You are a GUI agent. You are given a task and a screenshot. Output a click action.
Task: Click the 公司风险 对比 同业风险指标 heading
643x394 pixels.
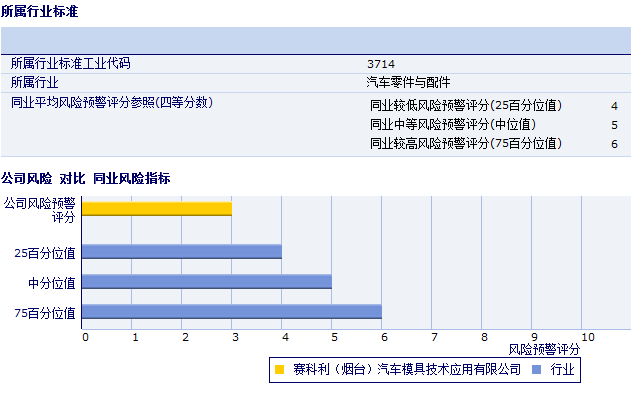point(86,178)
